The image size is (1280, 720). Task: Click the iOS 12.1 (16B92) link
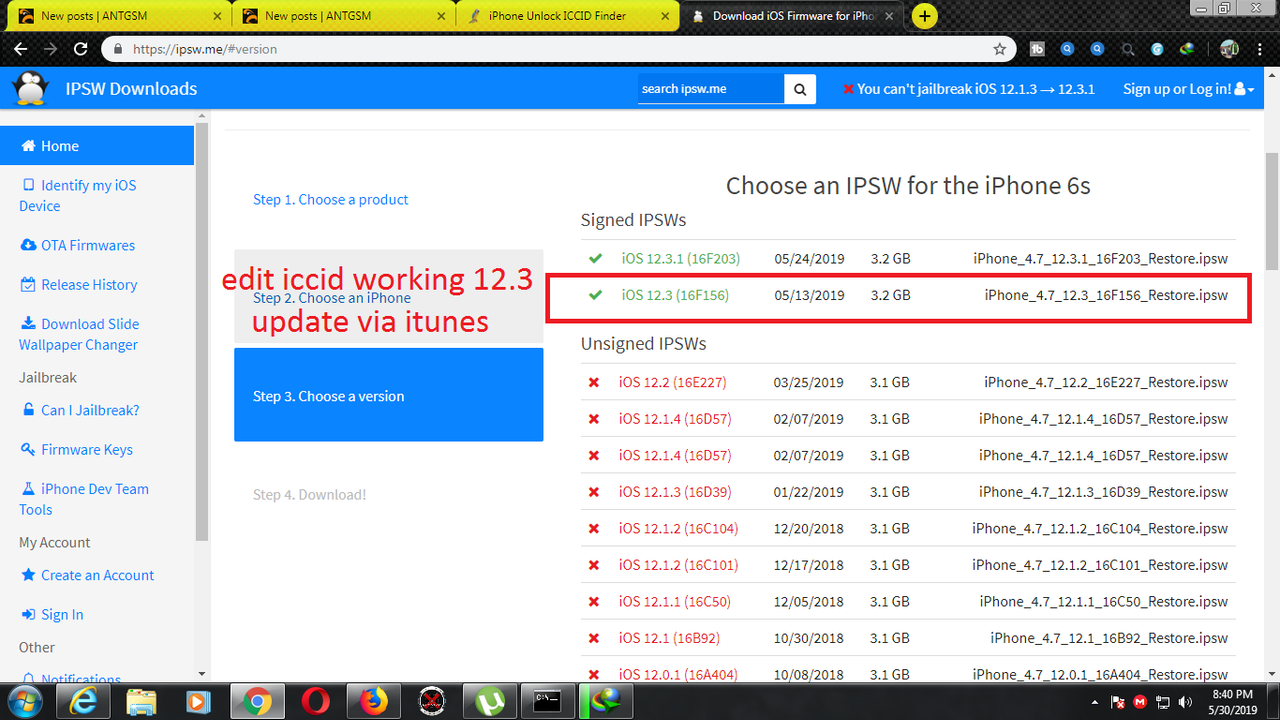tap(669, 637)
